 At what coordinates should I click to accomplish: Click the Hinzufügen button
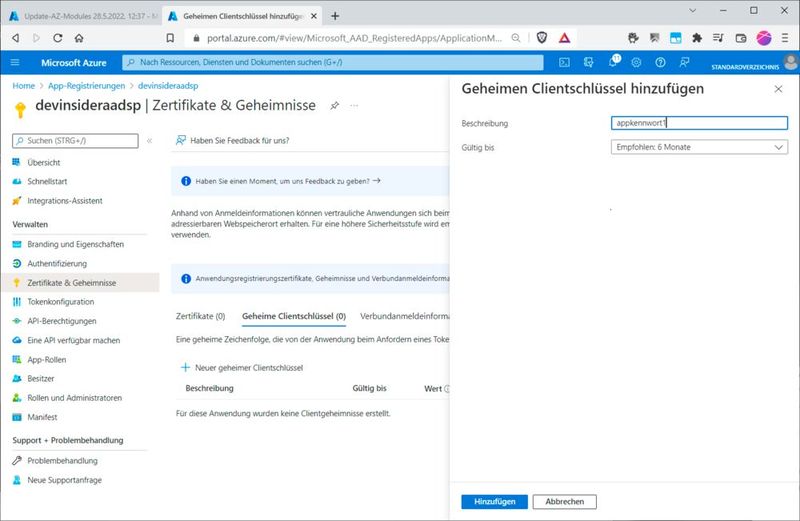pos(494,502)
